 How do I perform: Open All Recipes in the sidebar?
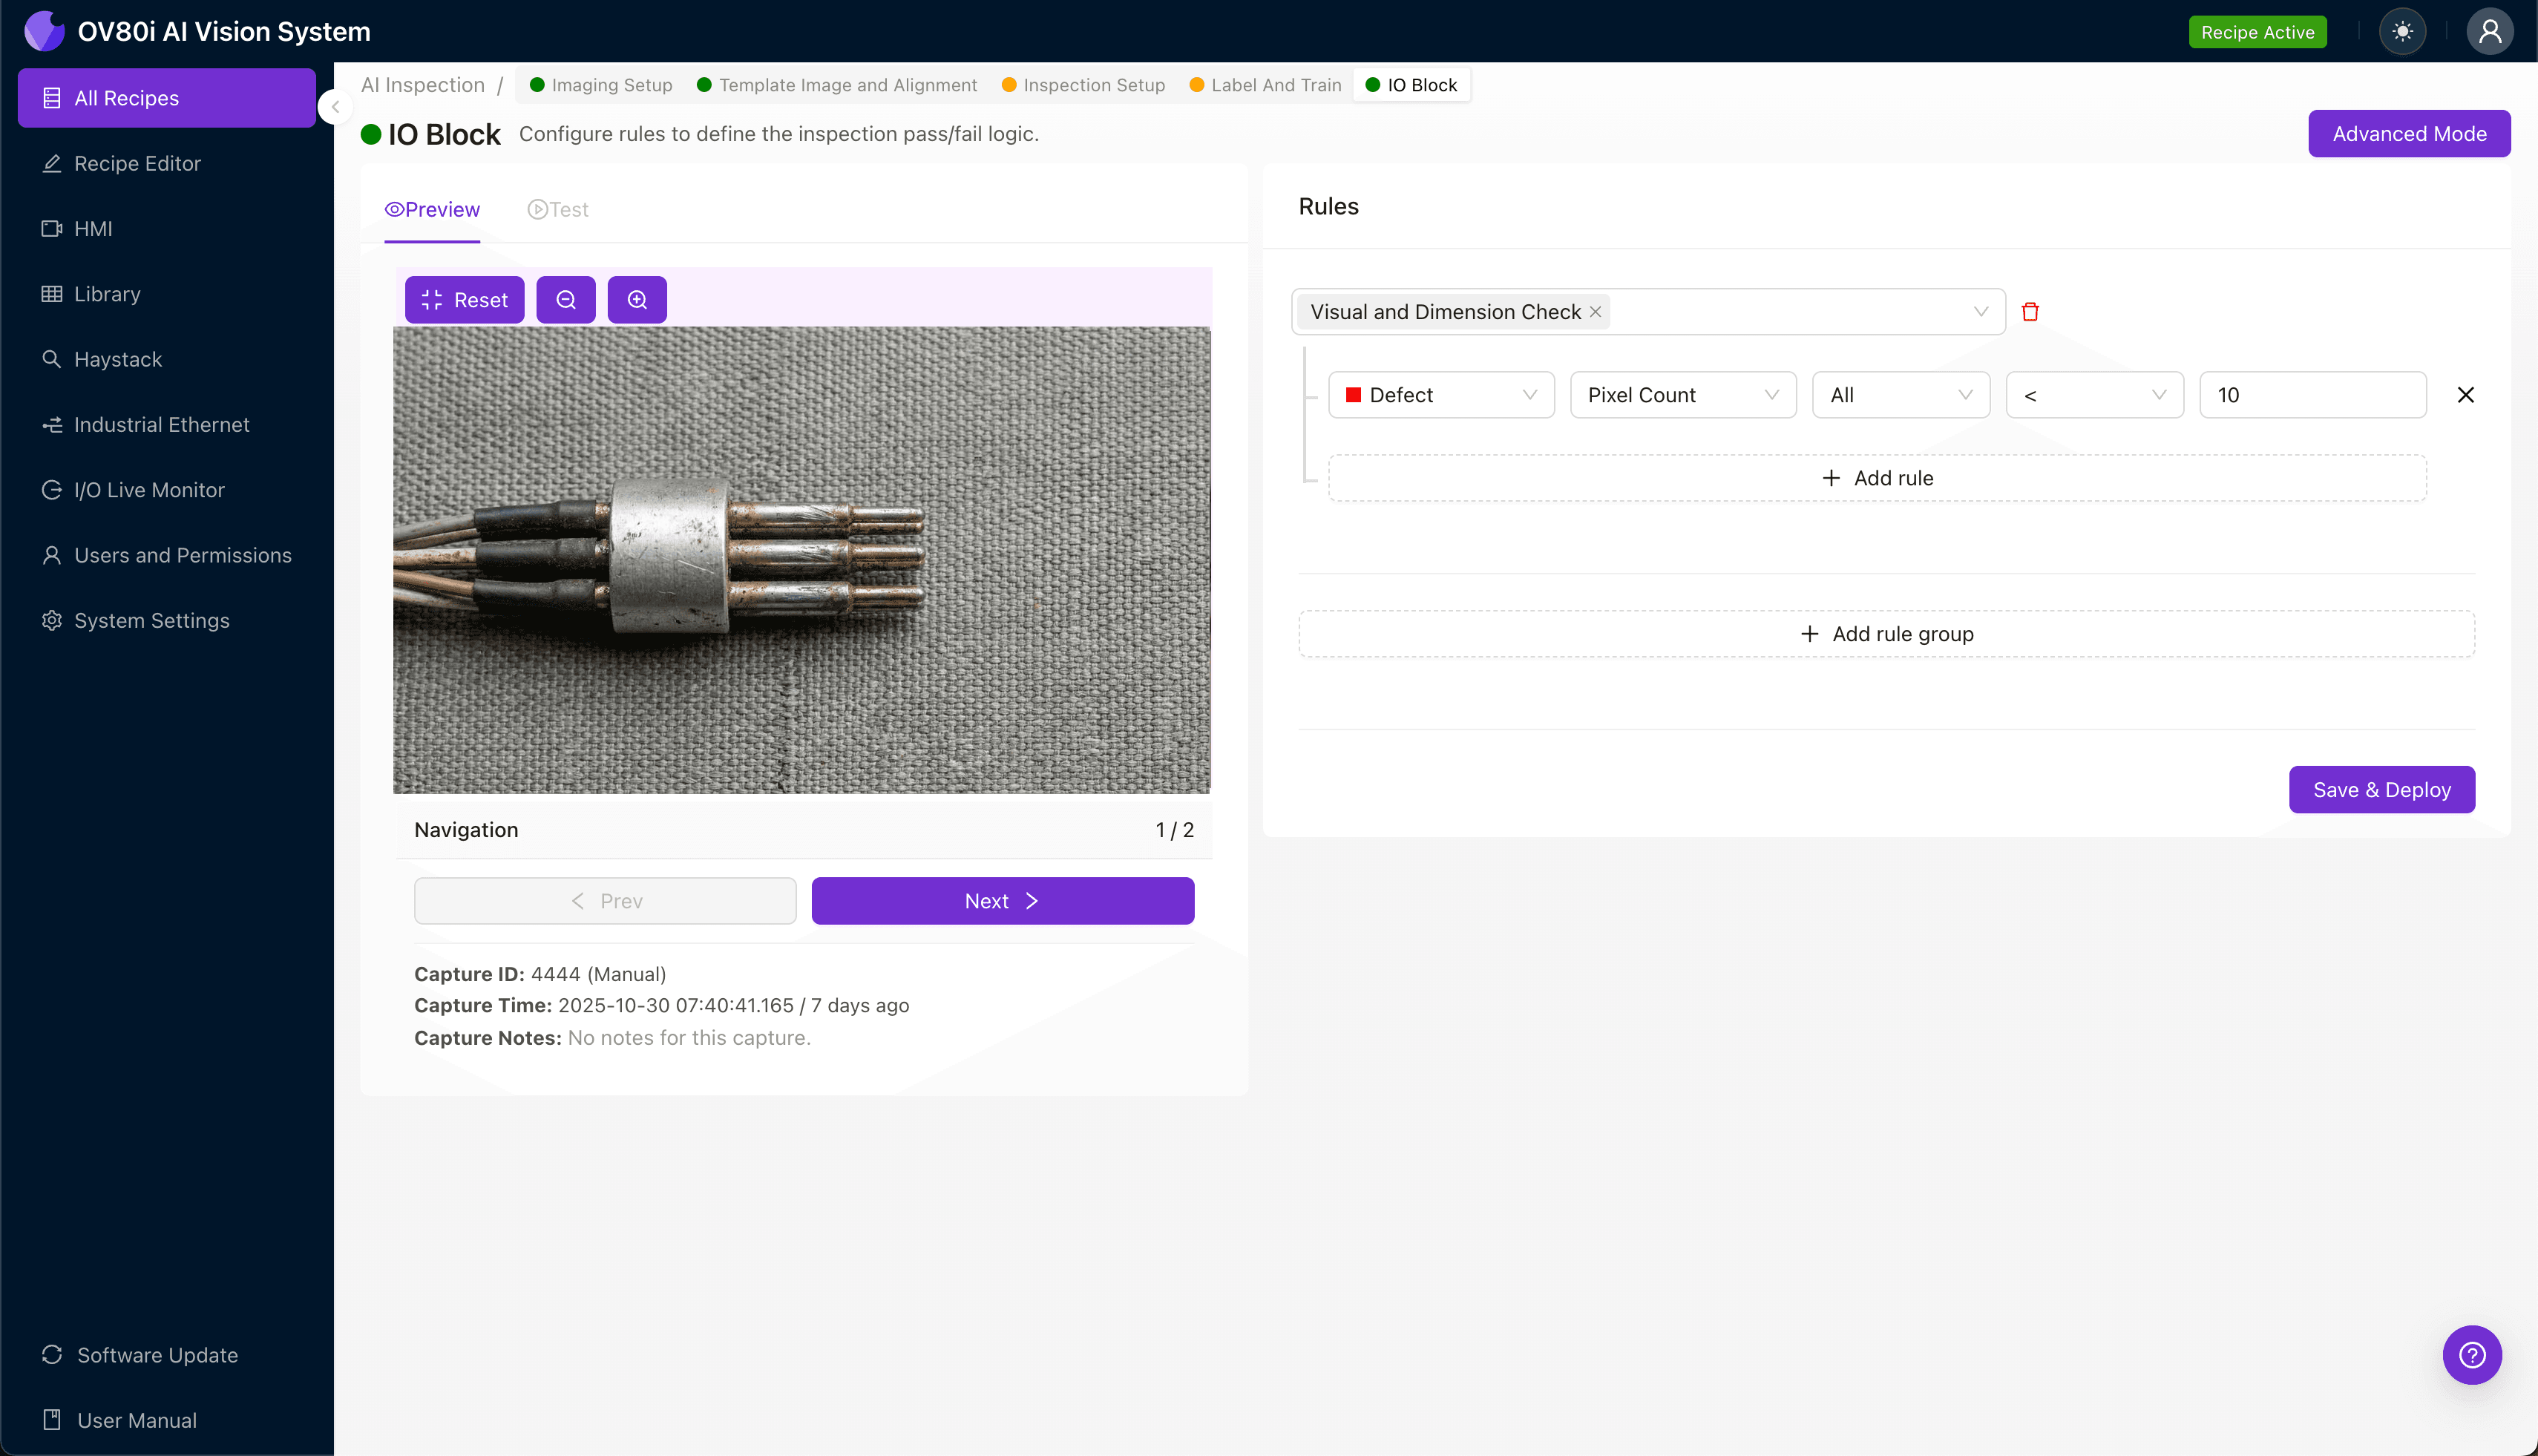[167, 98]
